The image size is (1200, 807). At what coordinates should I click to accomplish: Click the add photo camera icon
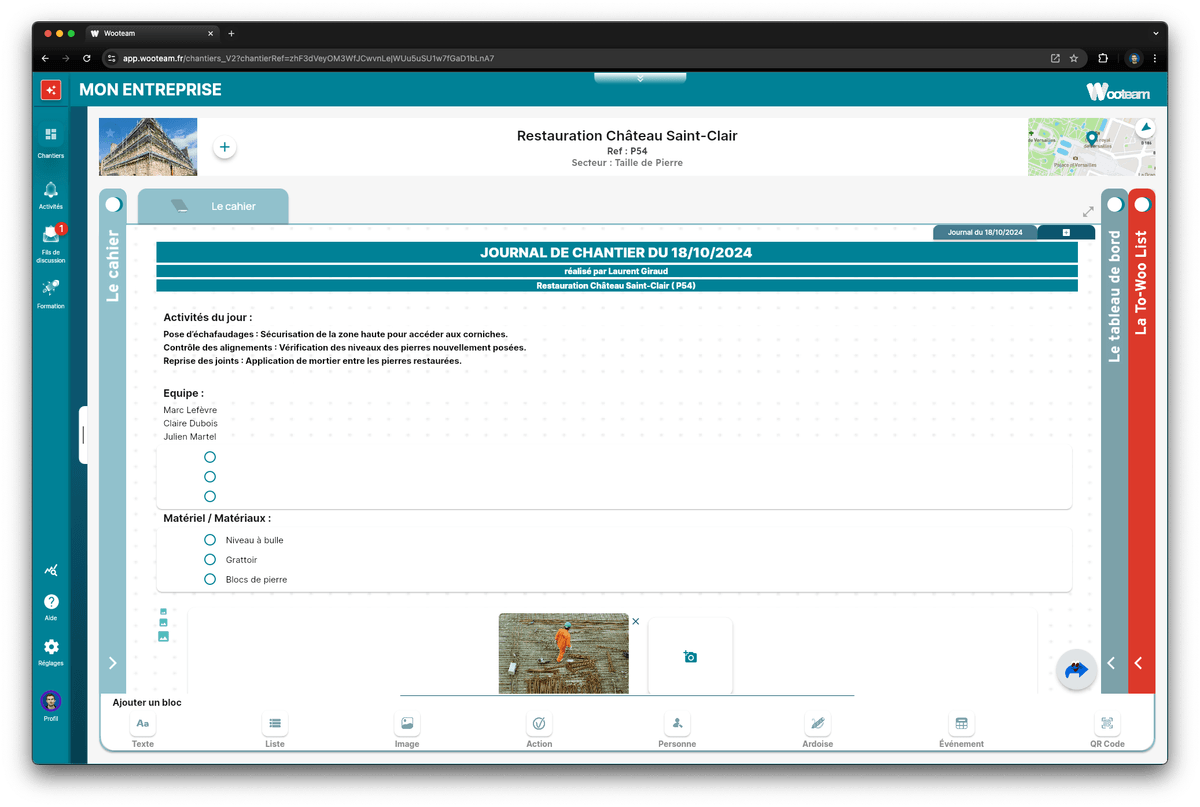[x=690, y=656]
